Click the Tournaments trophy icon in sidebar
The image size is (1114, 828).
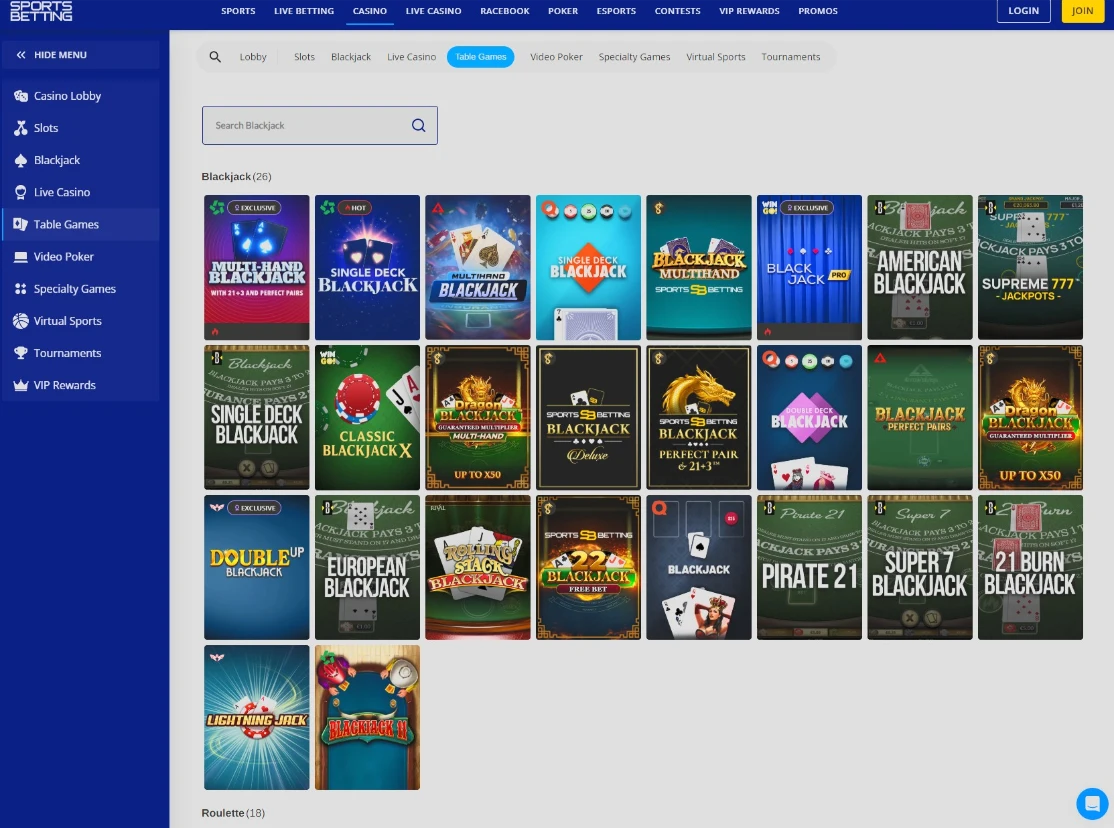coord(21,353)
